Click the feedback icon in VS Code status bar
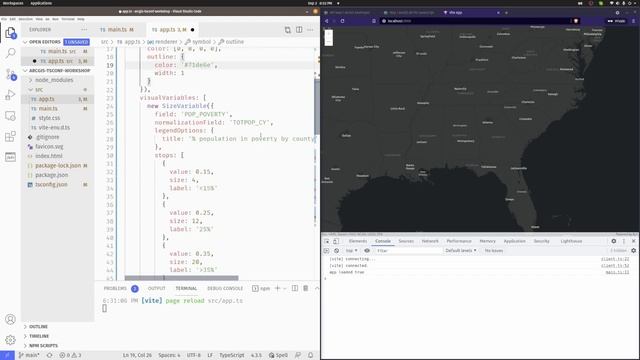 coord(298,355)
